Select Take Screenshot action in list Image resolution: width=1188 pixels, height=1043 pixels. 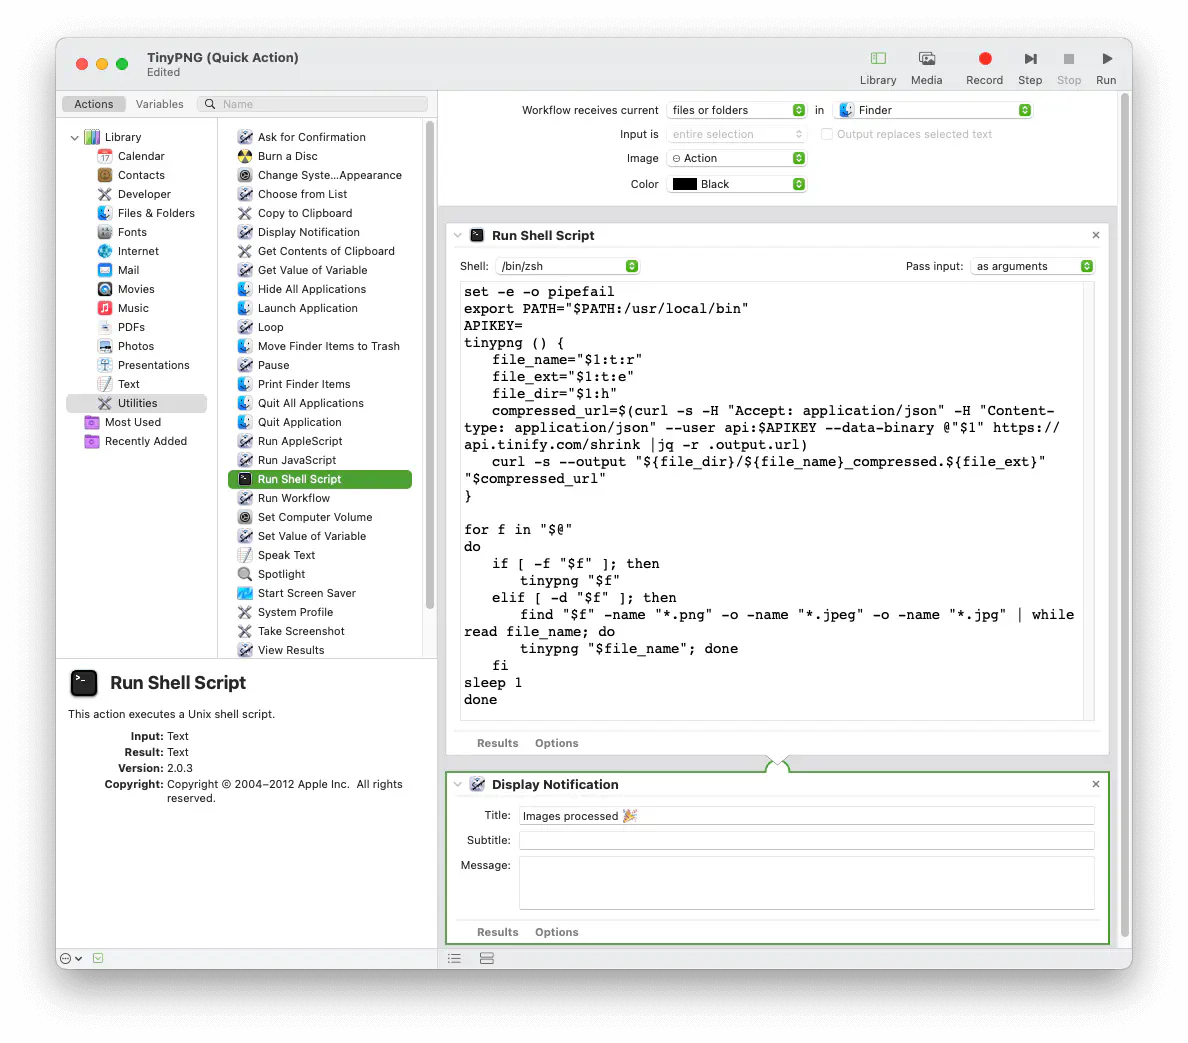(x=301, y=631)
